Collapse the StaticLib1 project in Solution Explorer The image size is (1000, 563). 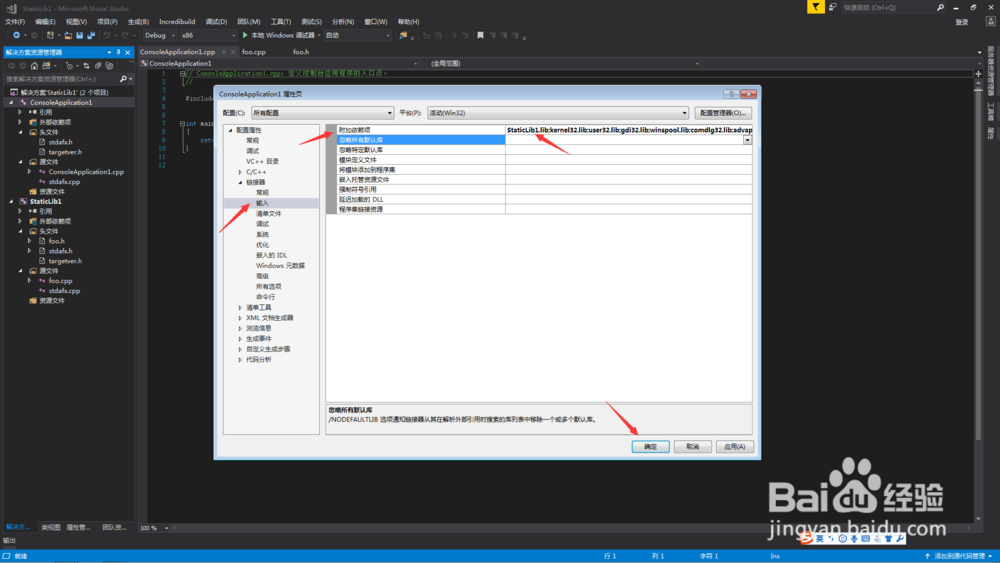click(x=11, y=201)
